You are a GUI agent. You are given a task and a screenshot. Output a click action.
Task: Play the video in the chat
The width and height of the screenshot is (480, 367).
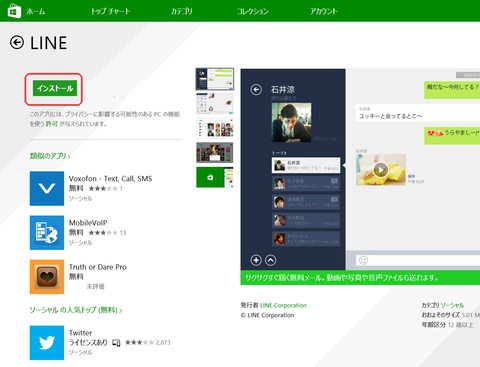tap(380, 170)
